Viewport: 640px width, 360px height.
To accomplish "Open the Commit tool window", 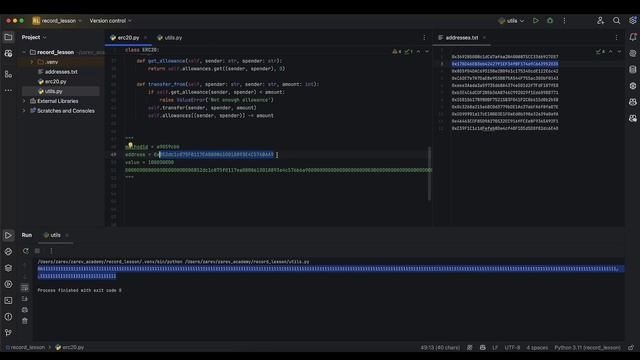I will 8,53.
